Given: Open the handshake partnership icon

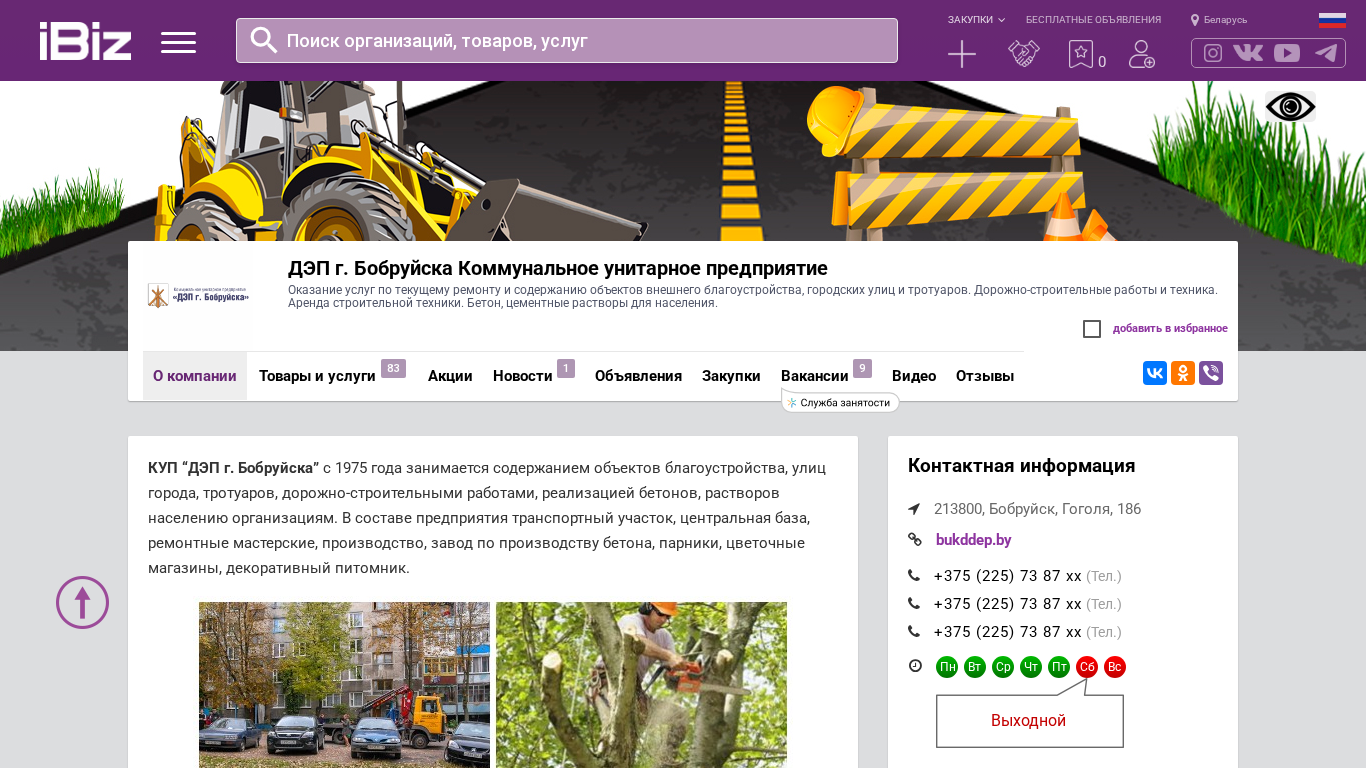Looking at the screenshot, I should coord(1024,54).
